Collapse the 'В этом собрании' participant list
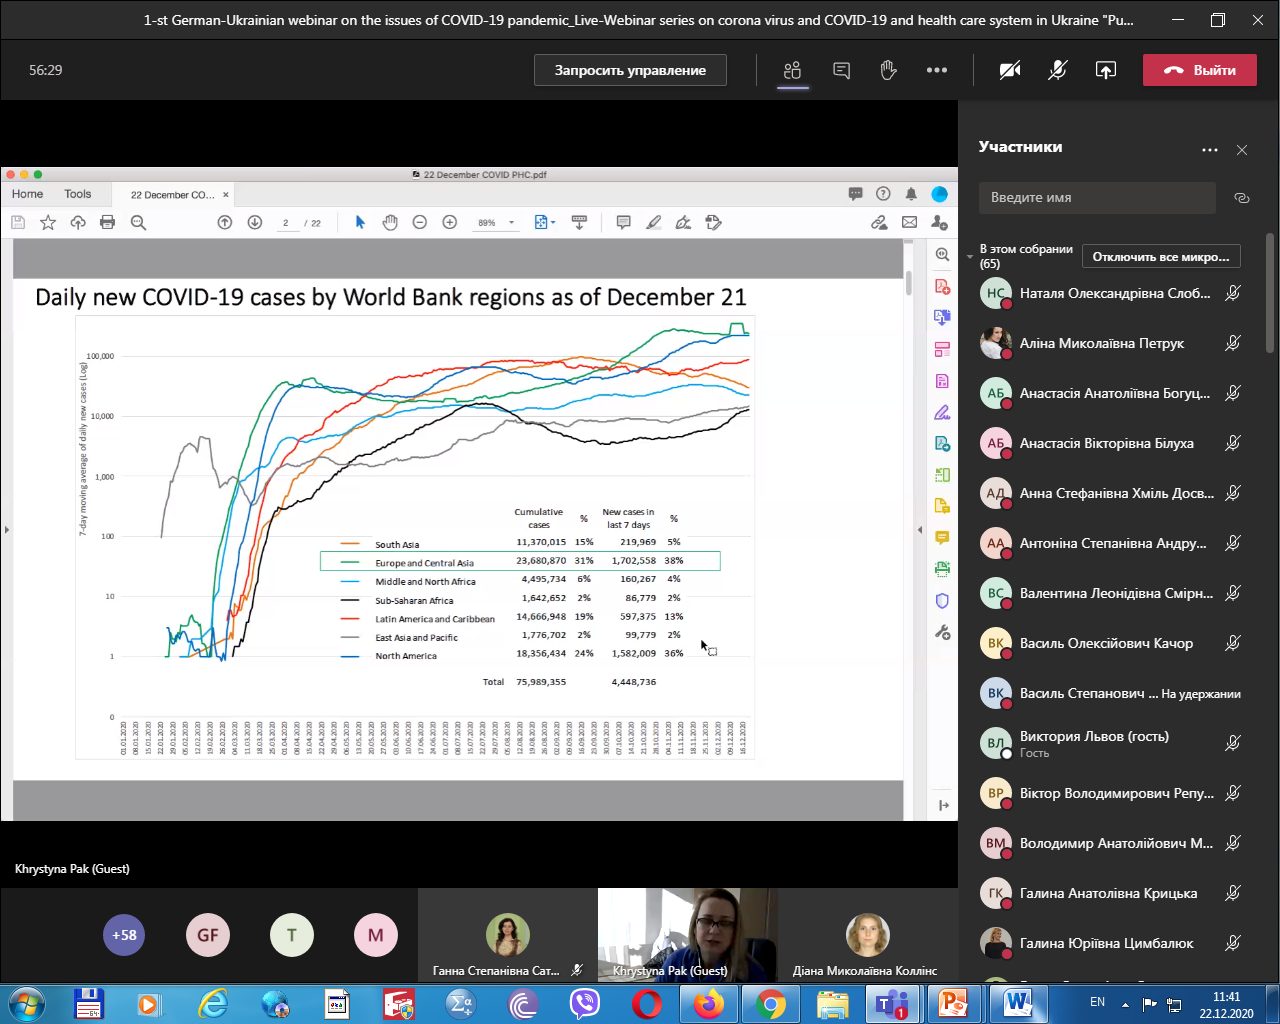The image size is (1280, 1024). (x=969, y=257)
